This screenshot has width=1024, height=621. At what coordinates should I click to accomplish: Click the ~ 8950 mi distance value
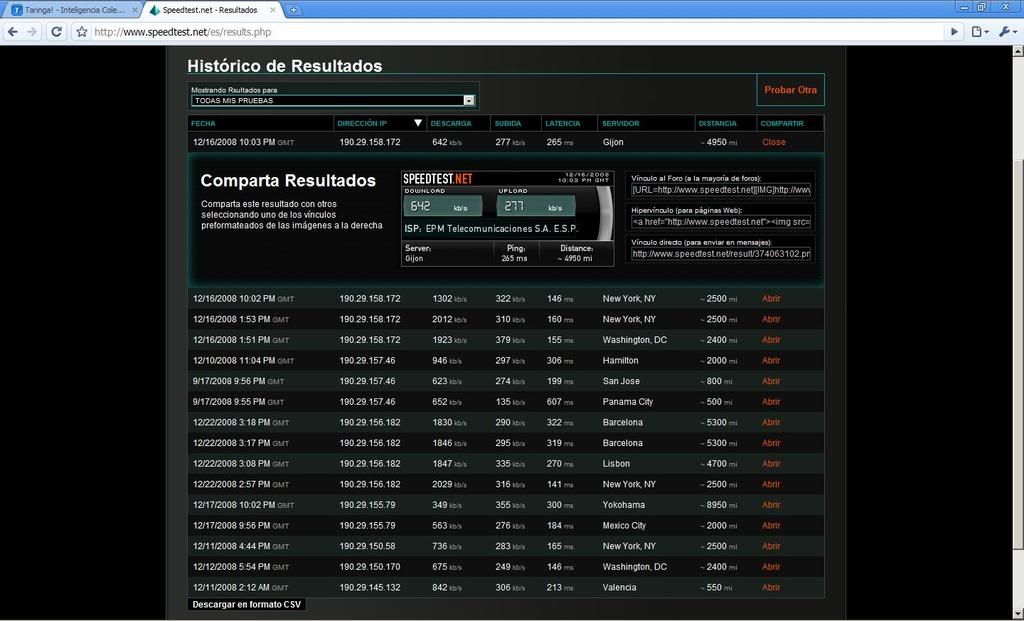[x=718, y=505]
